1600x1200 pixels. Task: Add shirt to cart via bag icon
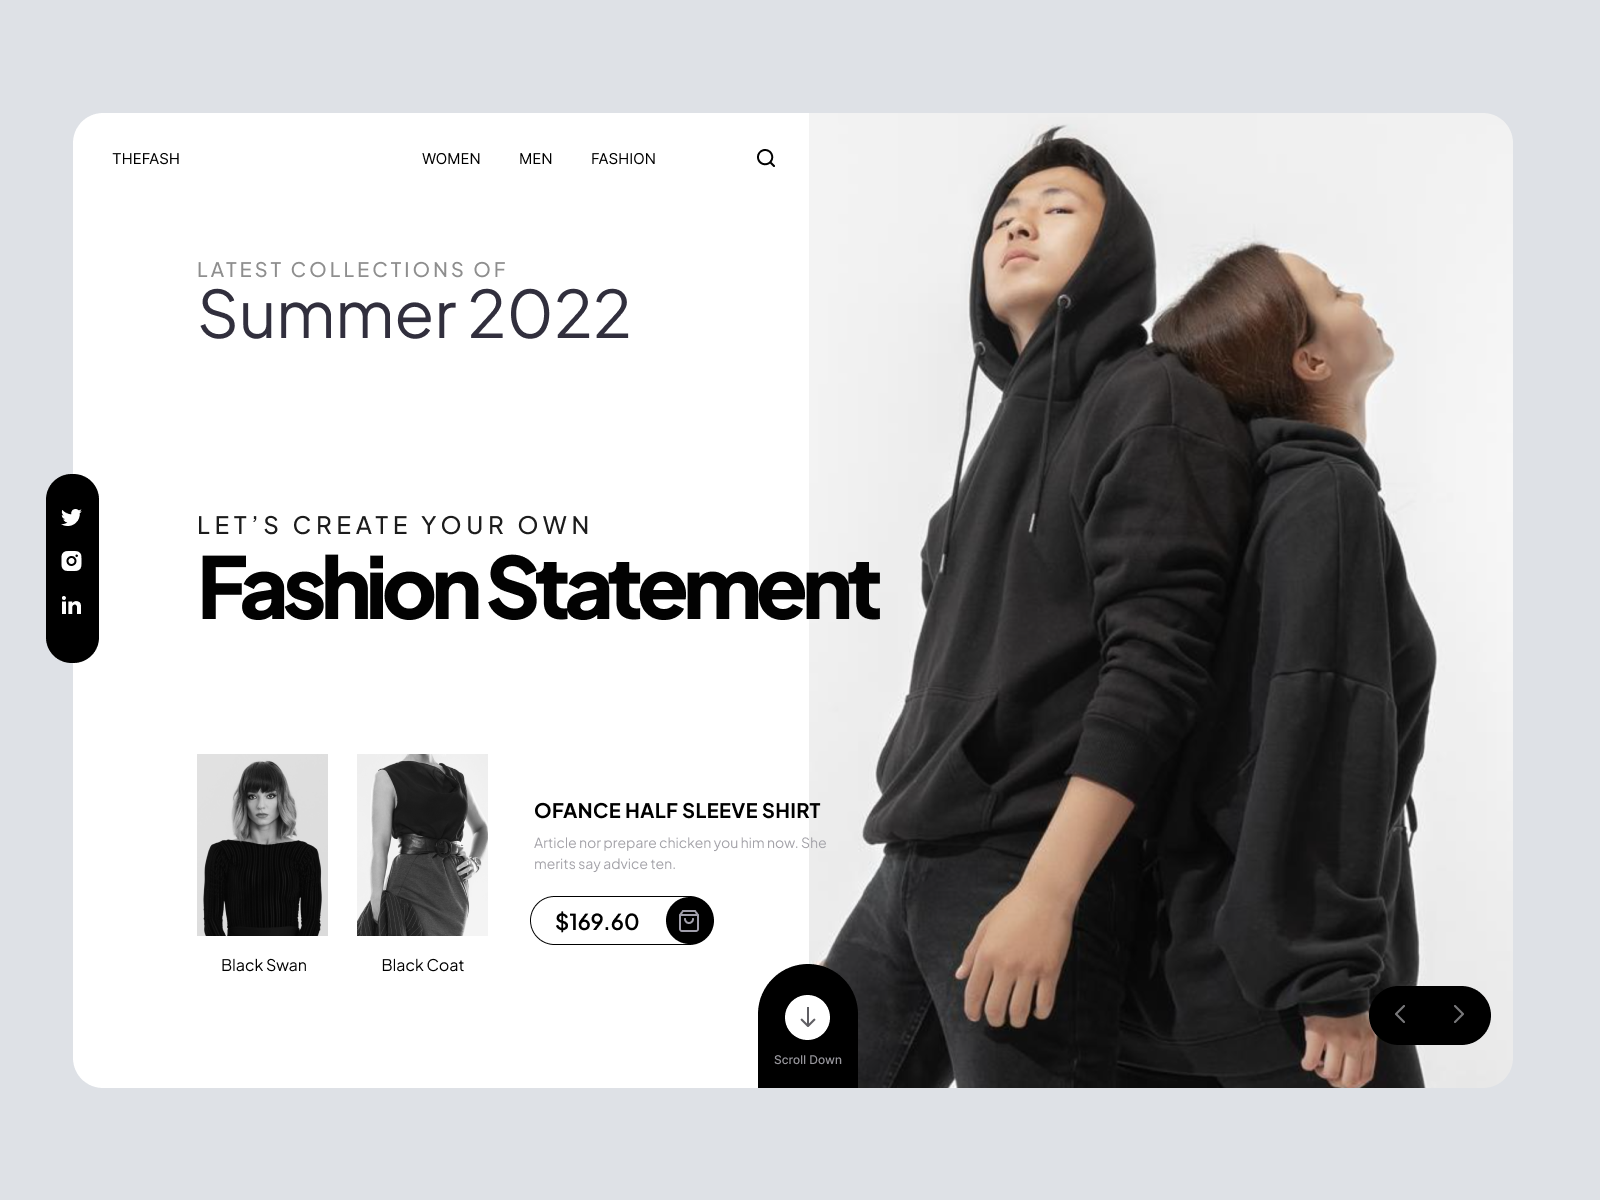[x=689, y=921]
